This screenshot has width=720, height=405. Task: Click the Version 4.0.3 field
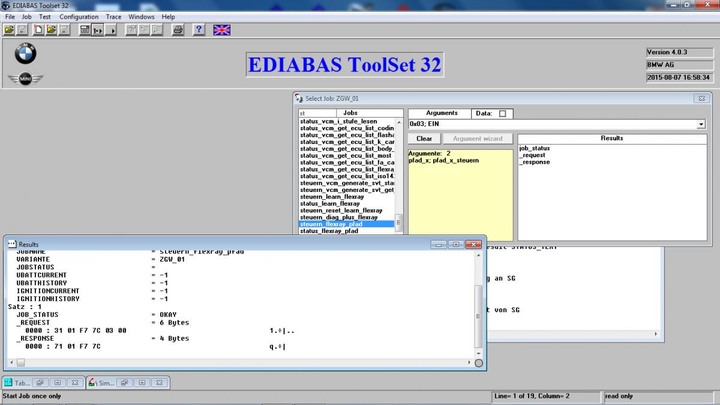[680, 52]
